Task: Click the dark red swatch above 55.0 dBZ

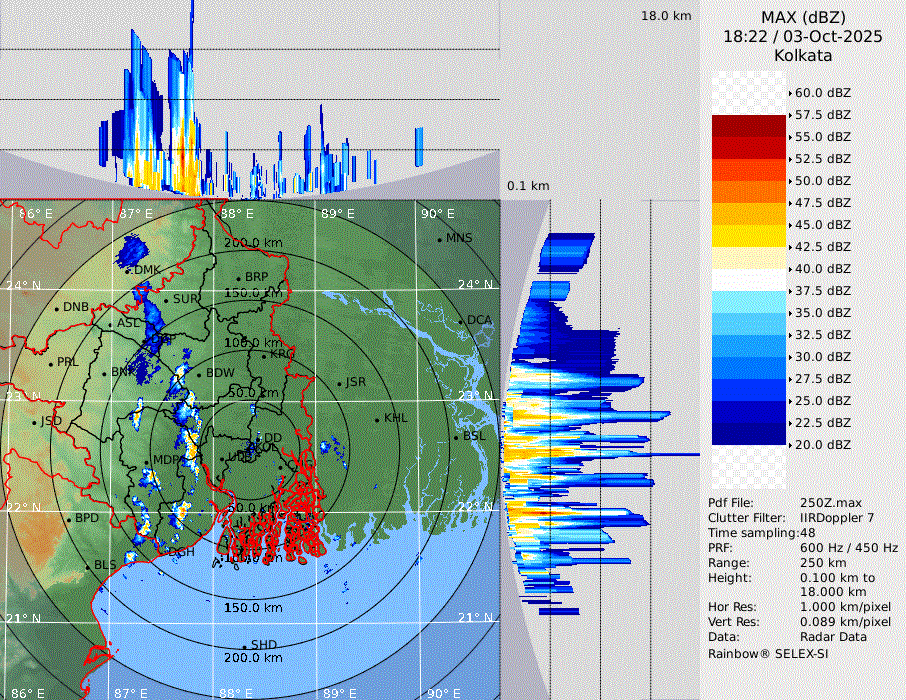Action: pyautogui.click(x=748, y=125)
